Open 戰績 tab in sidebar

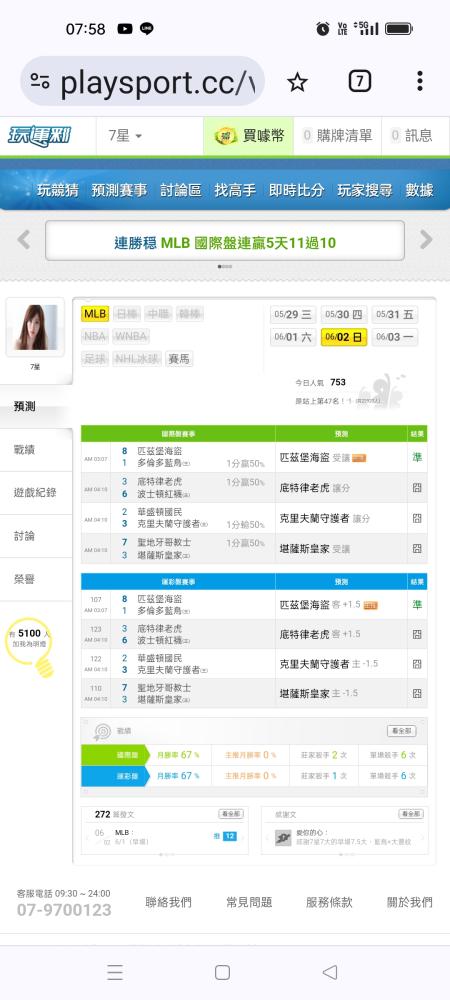click(x=25, y=450)
